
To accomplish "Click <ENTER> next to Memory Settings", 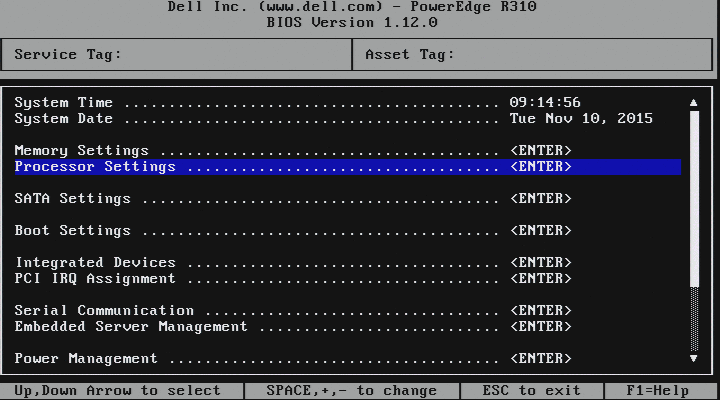I will (x=541, y=150).
